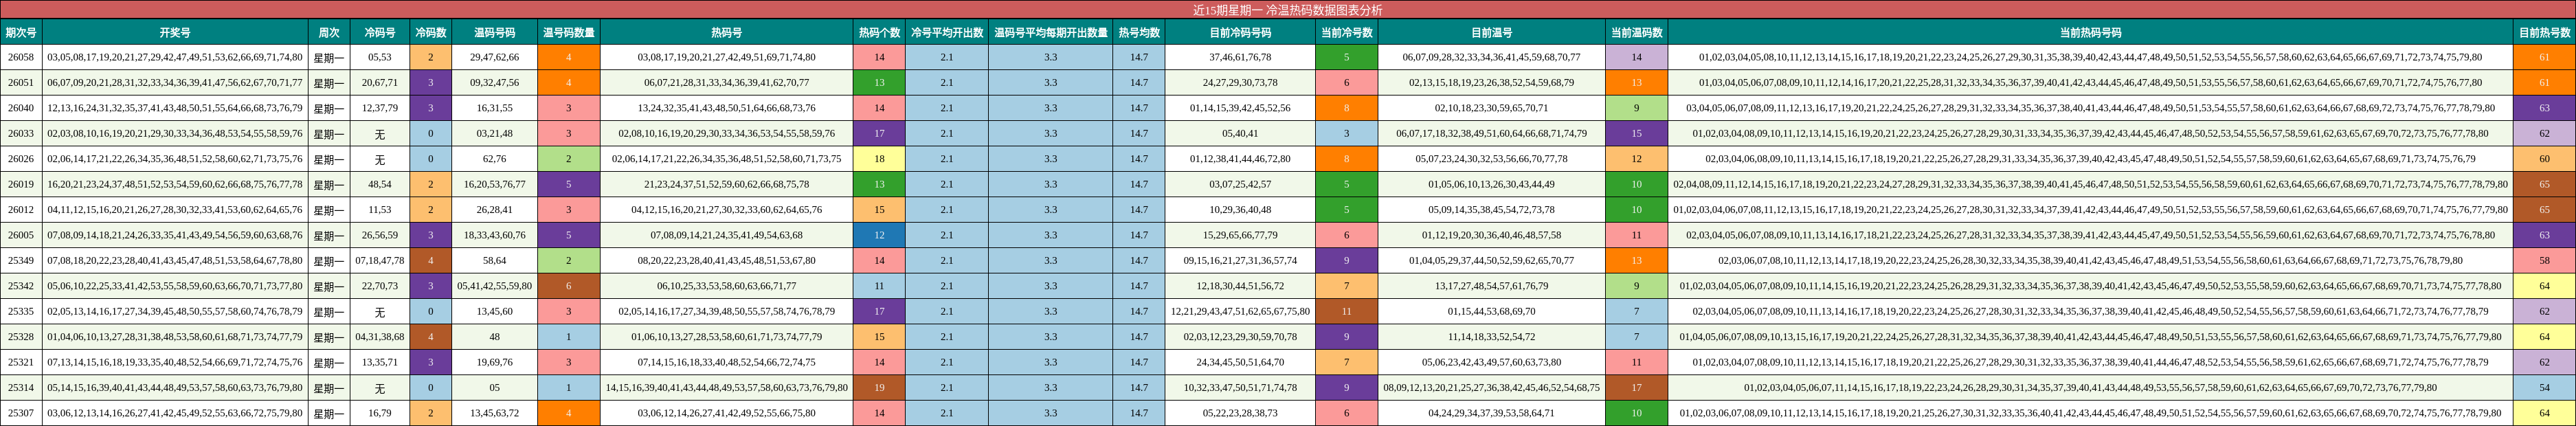
Task: Click cold number cell '20,67,71'
Action: pos(380,83)
